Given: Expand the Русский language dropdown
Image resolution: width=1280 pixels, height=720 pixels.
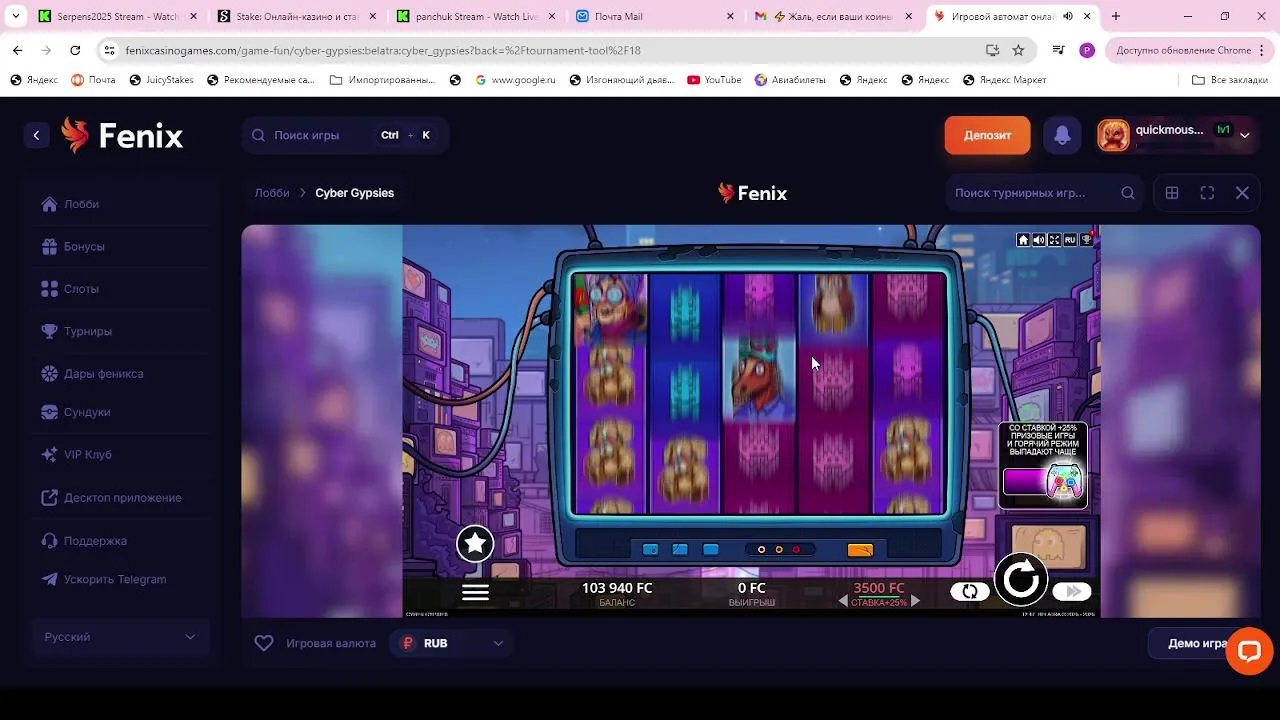Looking at the screenshot, I should [120, 637].
